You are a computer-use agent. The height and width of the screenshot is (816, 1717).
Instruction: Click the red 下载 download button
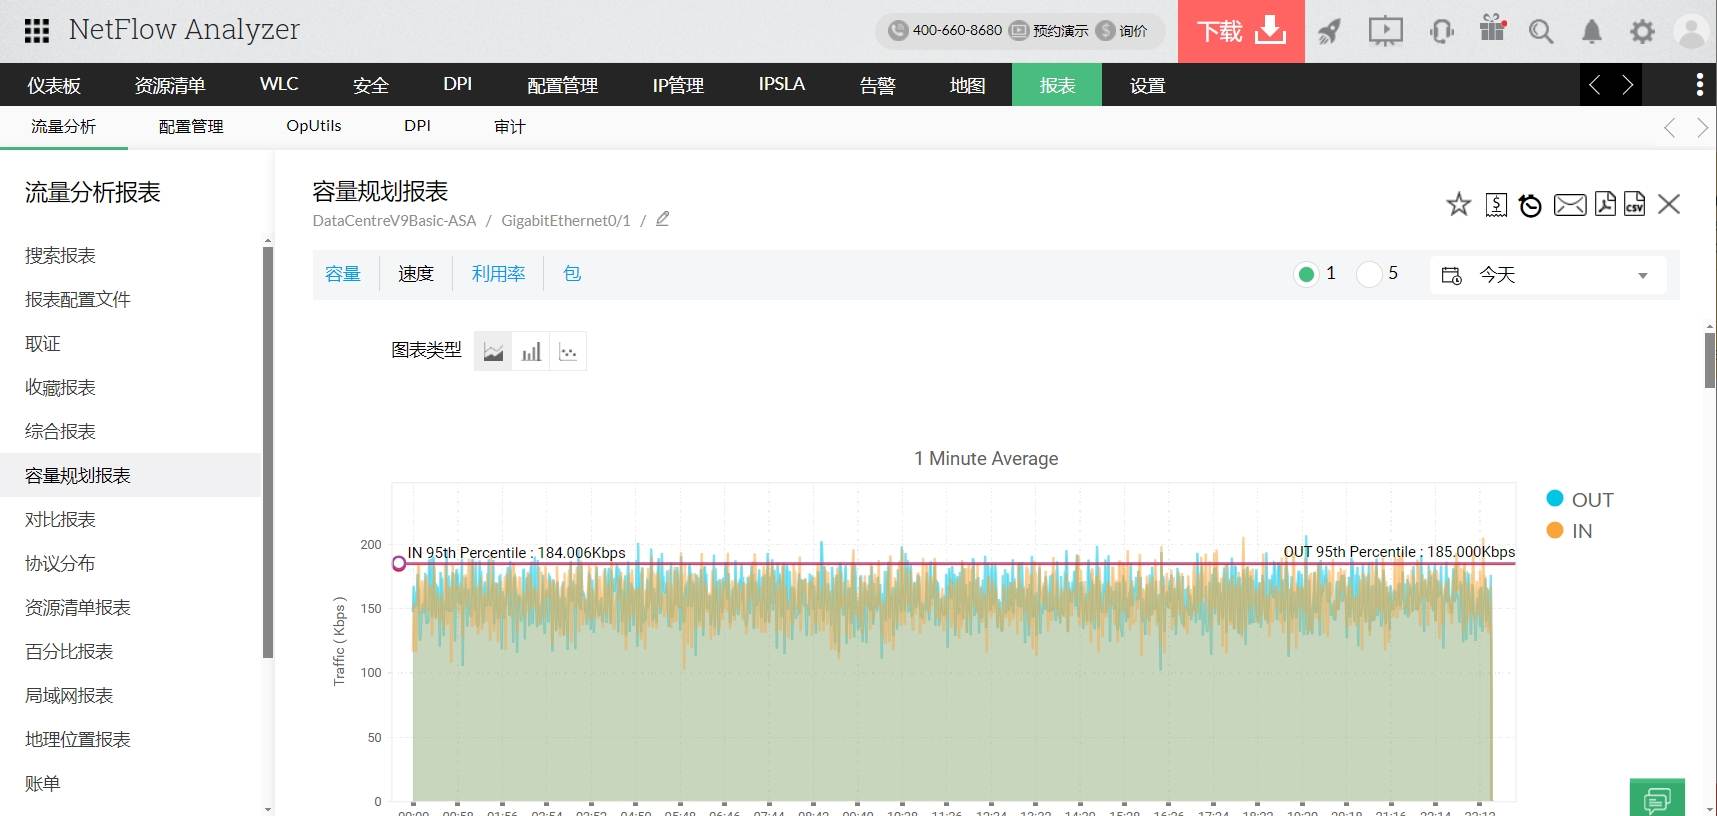(1241, 31)
